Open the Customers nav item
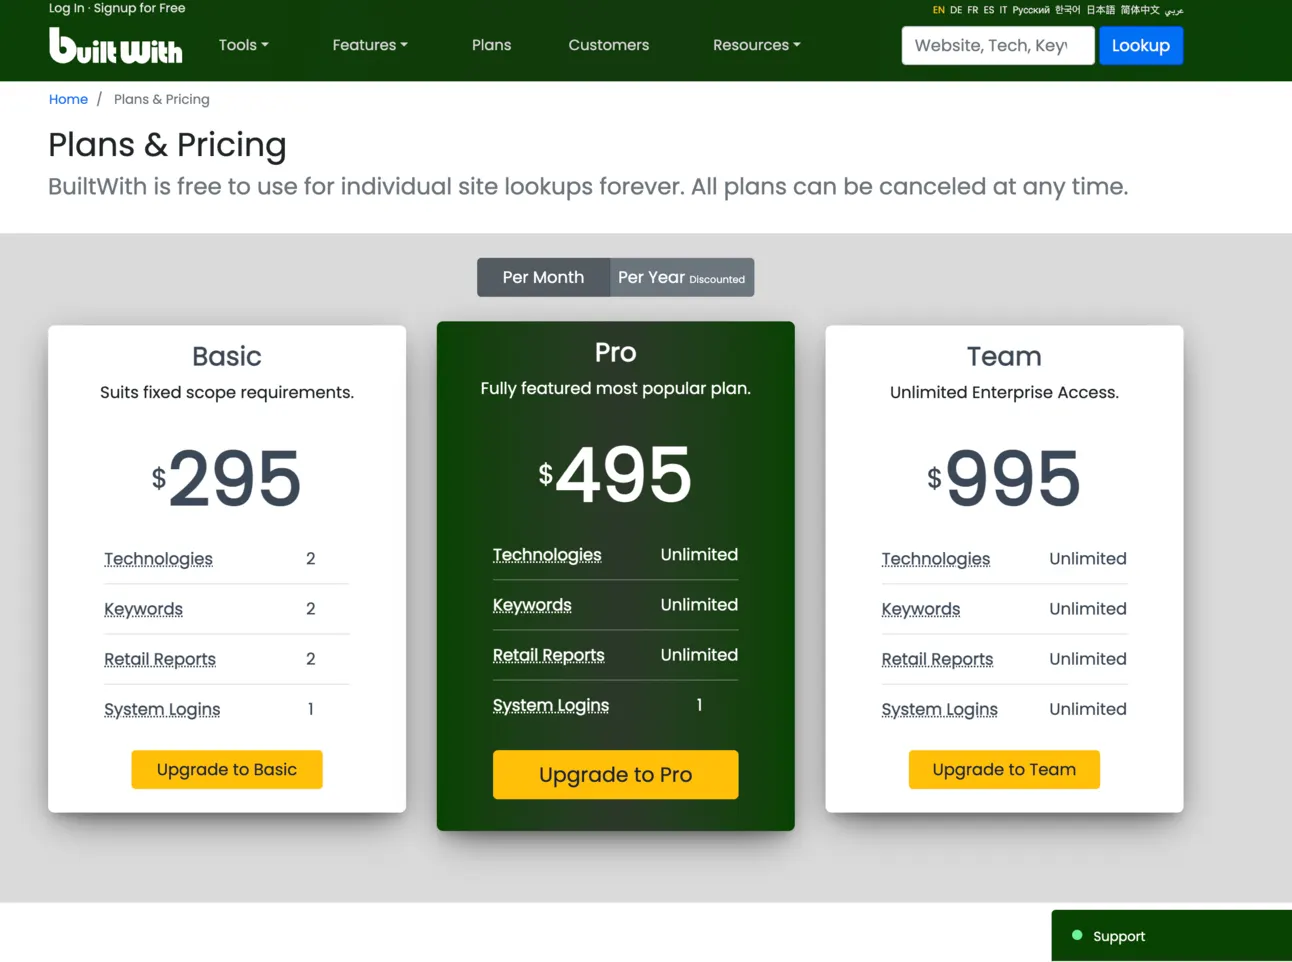The image size is (1292, 962). point(609,45)
